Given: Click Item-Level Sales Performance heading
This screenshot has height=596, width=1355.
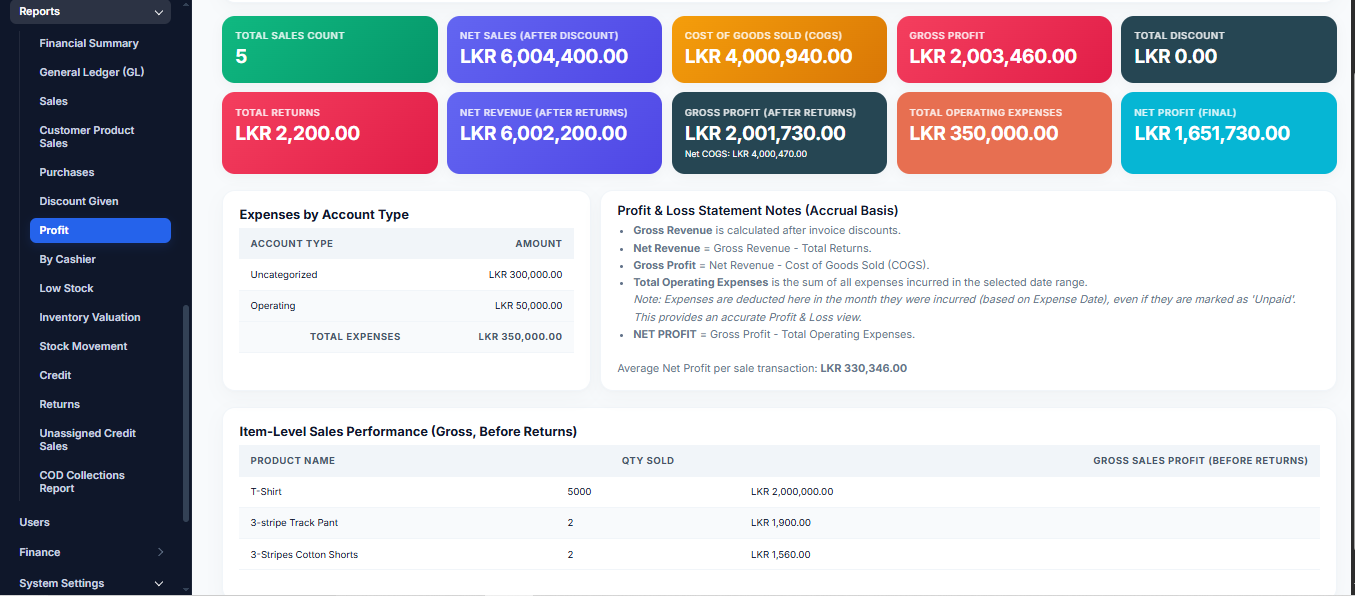Looking at the screenshot, I should pyautogui.click(x=408, y=432).
